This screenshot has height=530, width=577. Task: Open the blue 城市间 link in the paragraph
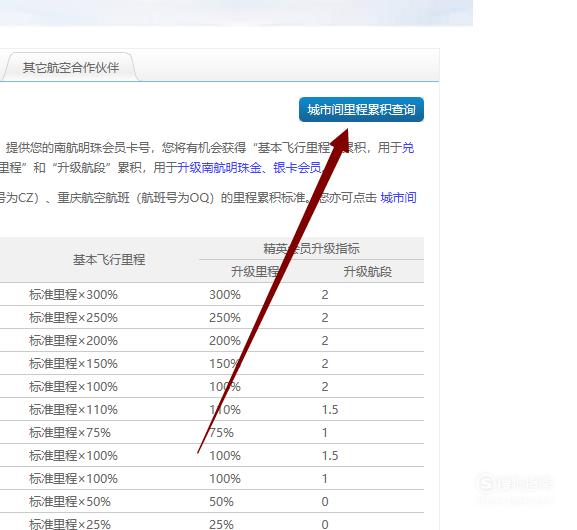(399, 198)
